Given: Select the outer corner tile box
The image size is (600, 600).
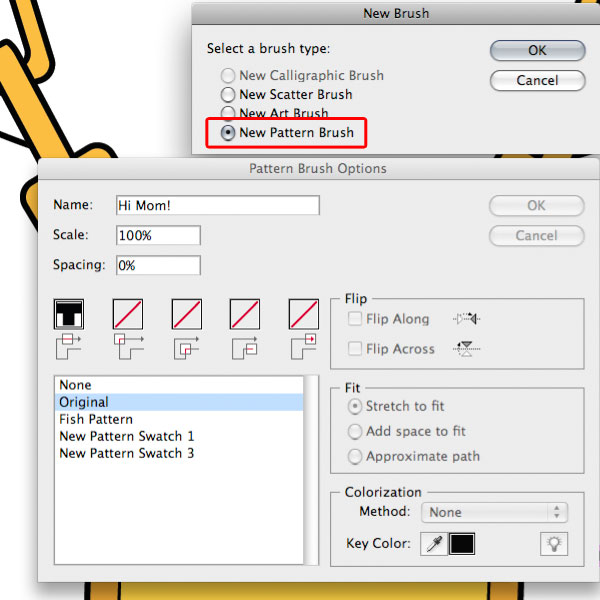Looking at the screenshot, I should pos(128,314).
